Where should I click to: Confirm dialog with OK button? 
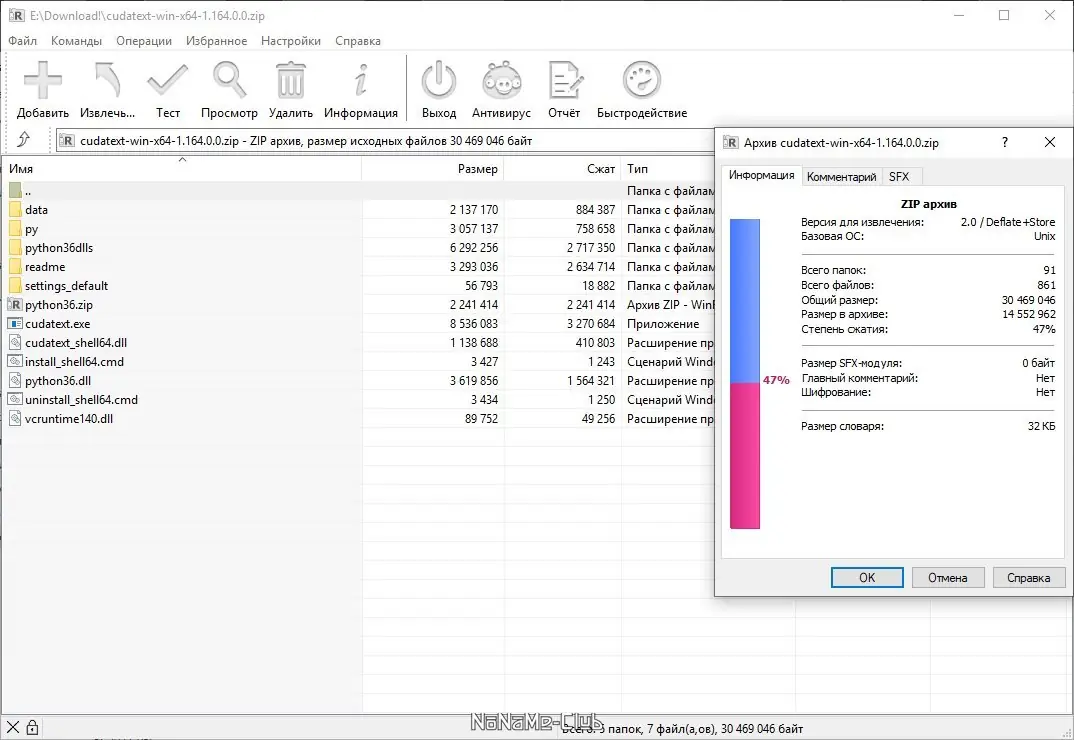coord(867,578)
